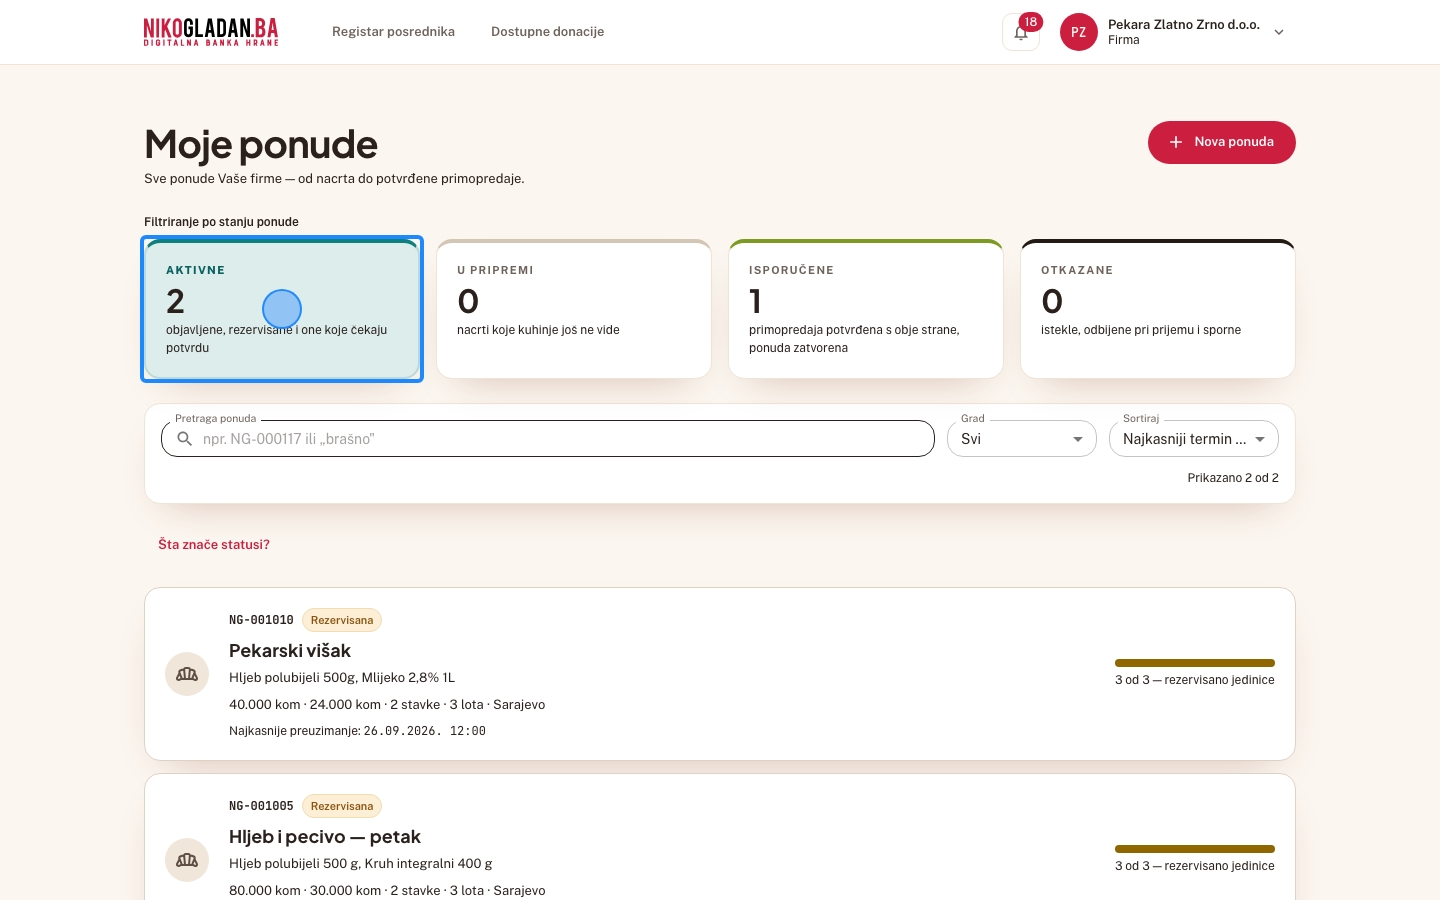Expand the account menu chevron

(x=1279, y=32)
